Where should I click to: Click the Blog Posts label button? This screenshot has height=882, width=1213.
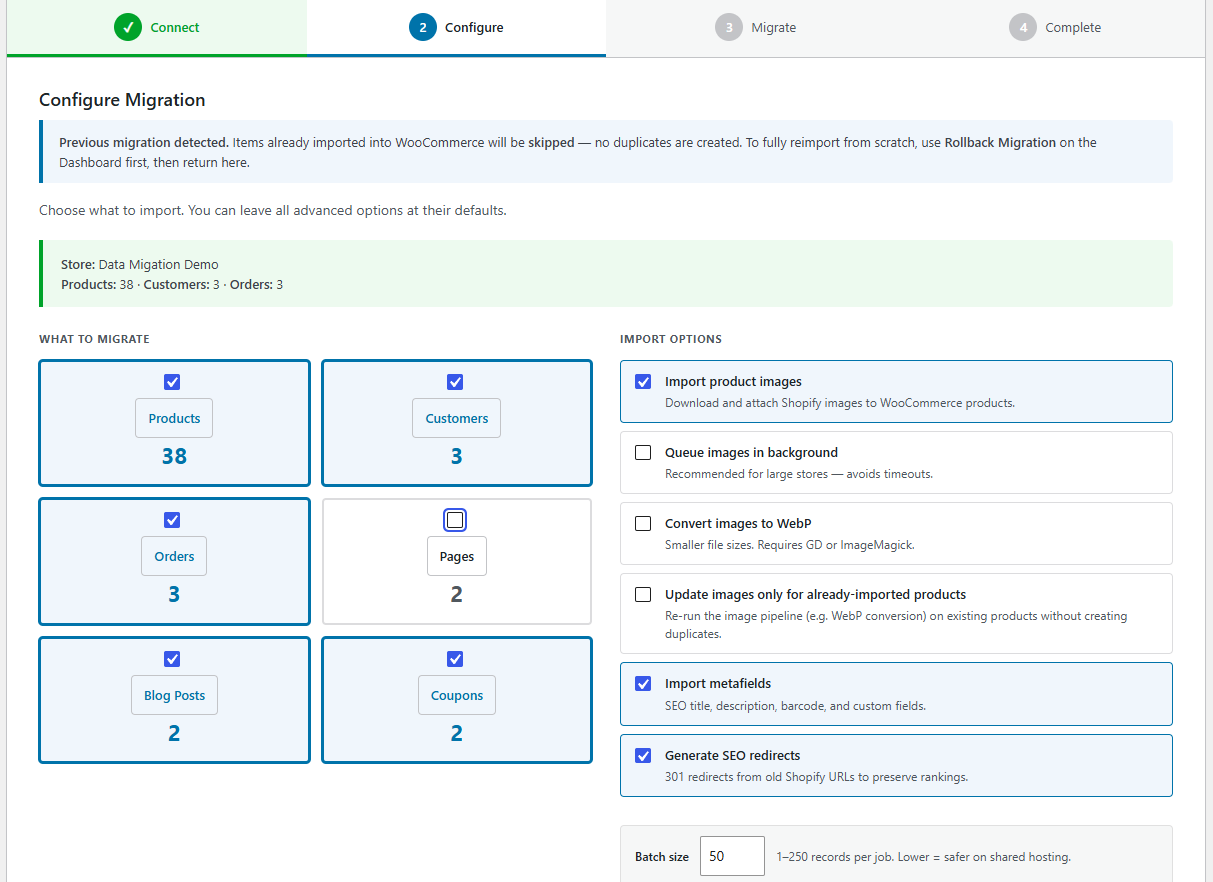click(174, 696)
